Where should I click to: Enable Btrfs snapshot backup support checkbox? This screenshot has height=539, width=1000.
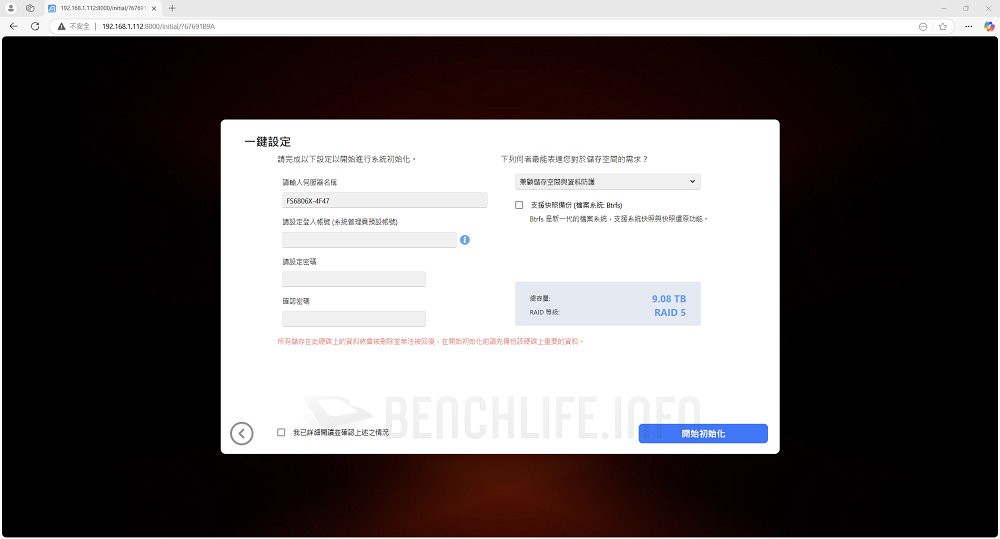(x=519, y=205)
